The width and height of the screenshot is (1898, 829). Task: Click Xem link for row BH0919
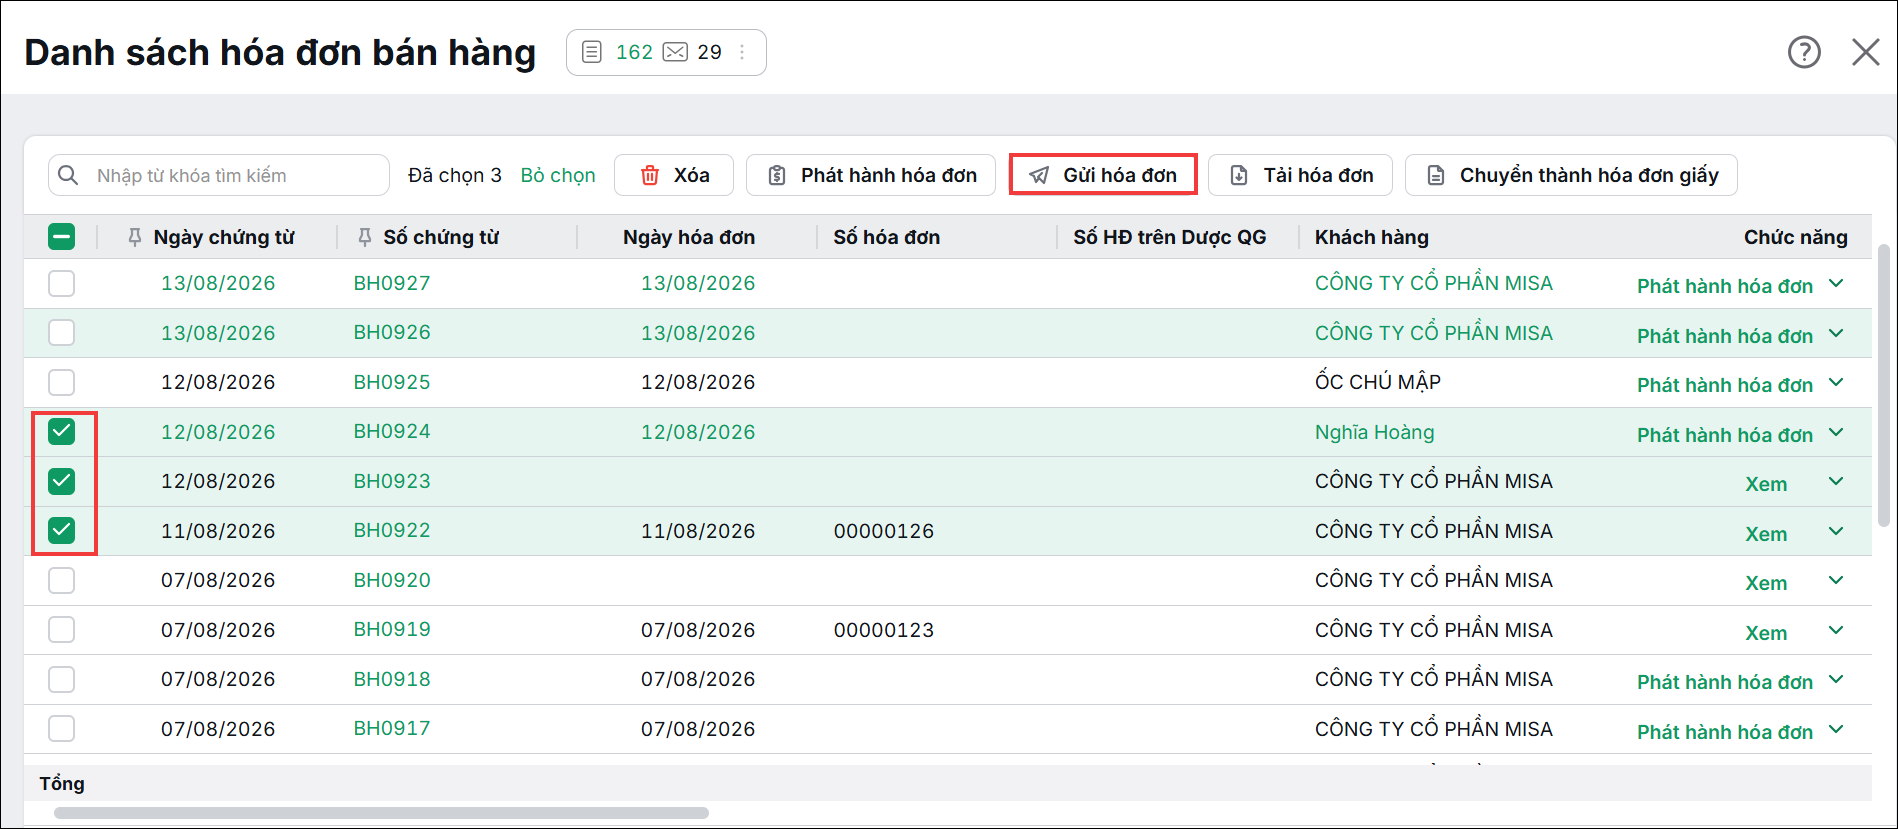tap(1766, 633)
